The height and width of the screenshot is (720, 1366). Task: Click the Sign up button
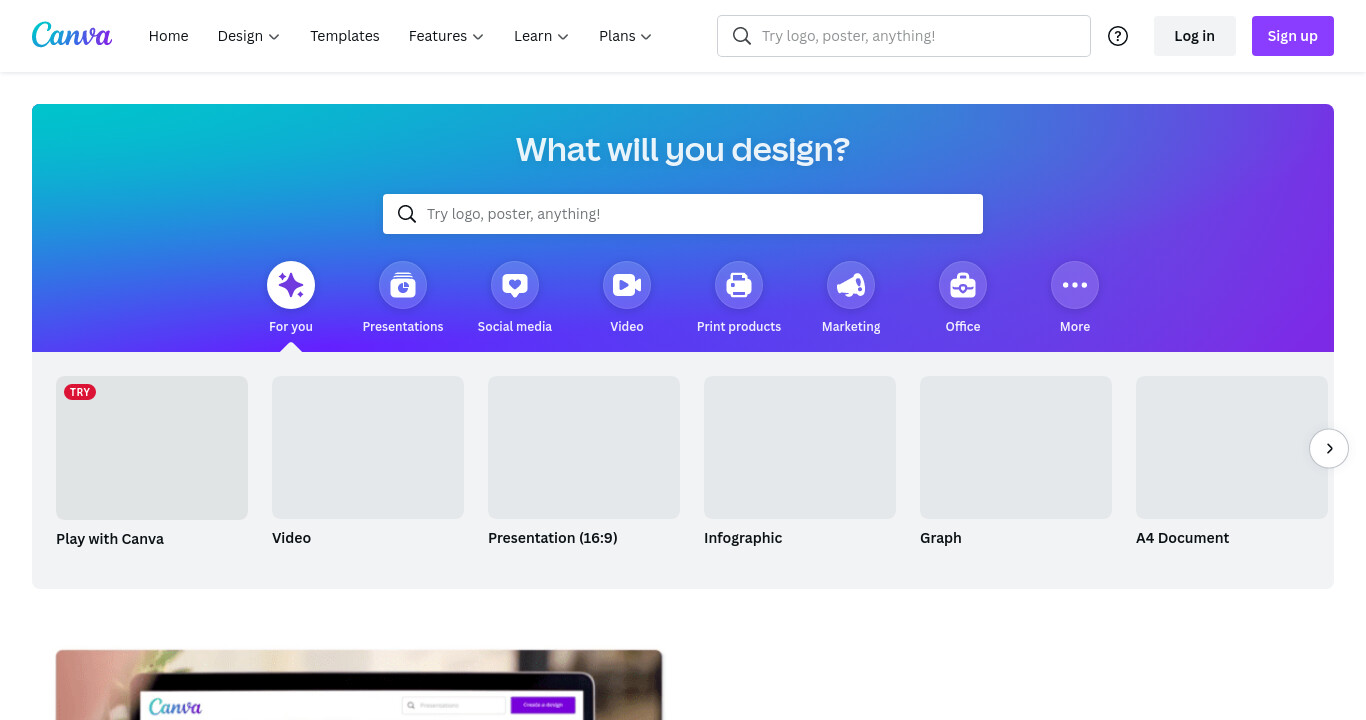pos(1292,36)
